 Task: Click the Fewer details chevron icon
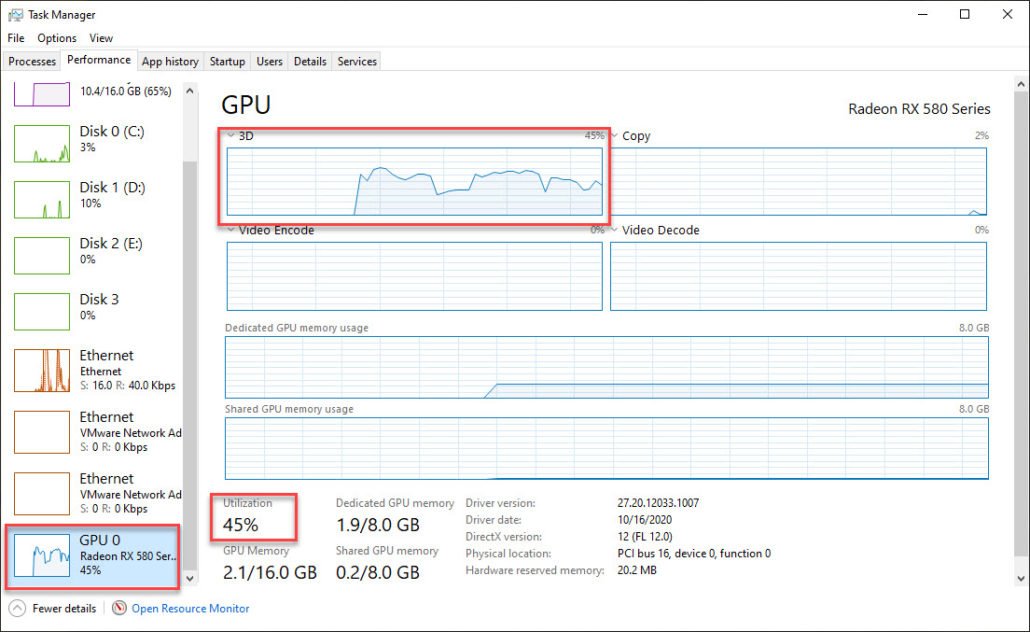click(x=17, y=608)
